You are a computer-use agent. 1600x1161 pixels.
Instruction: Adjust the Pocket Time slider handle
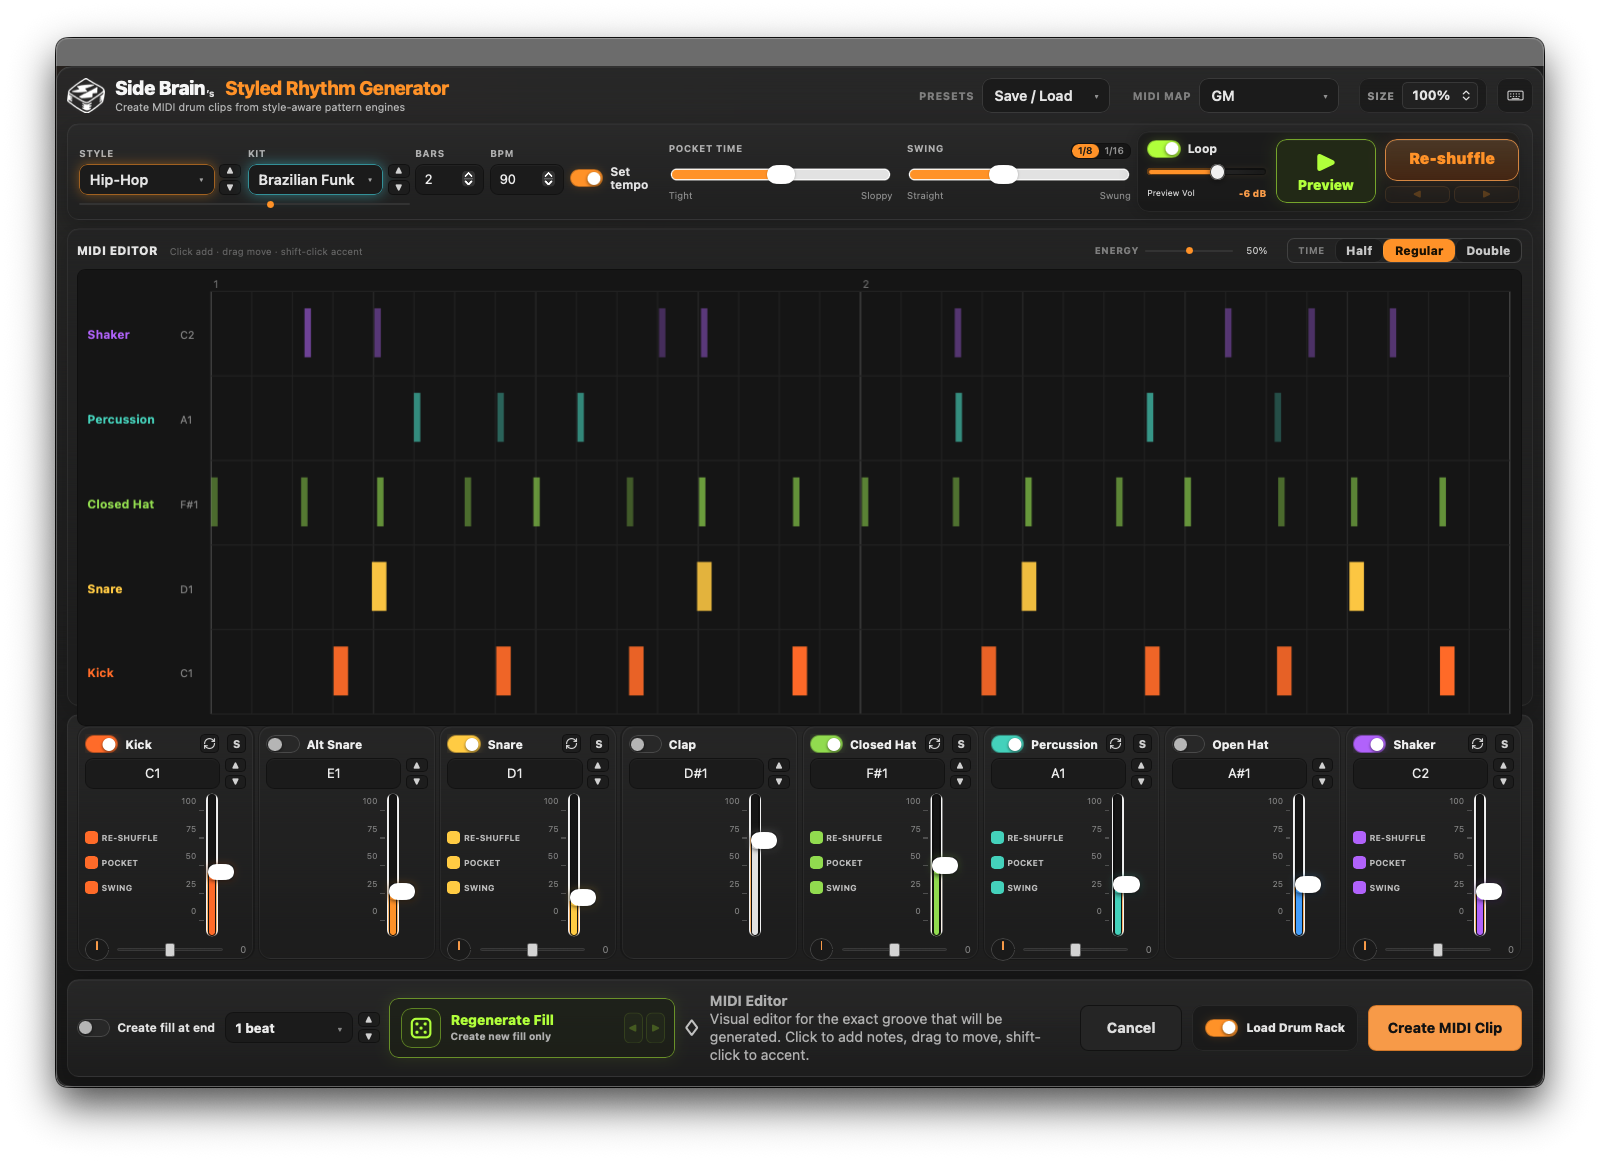781,175
